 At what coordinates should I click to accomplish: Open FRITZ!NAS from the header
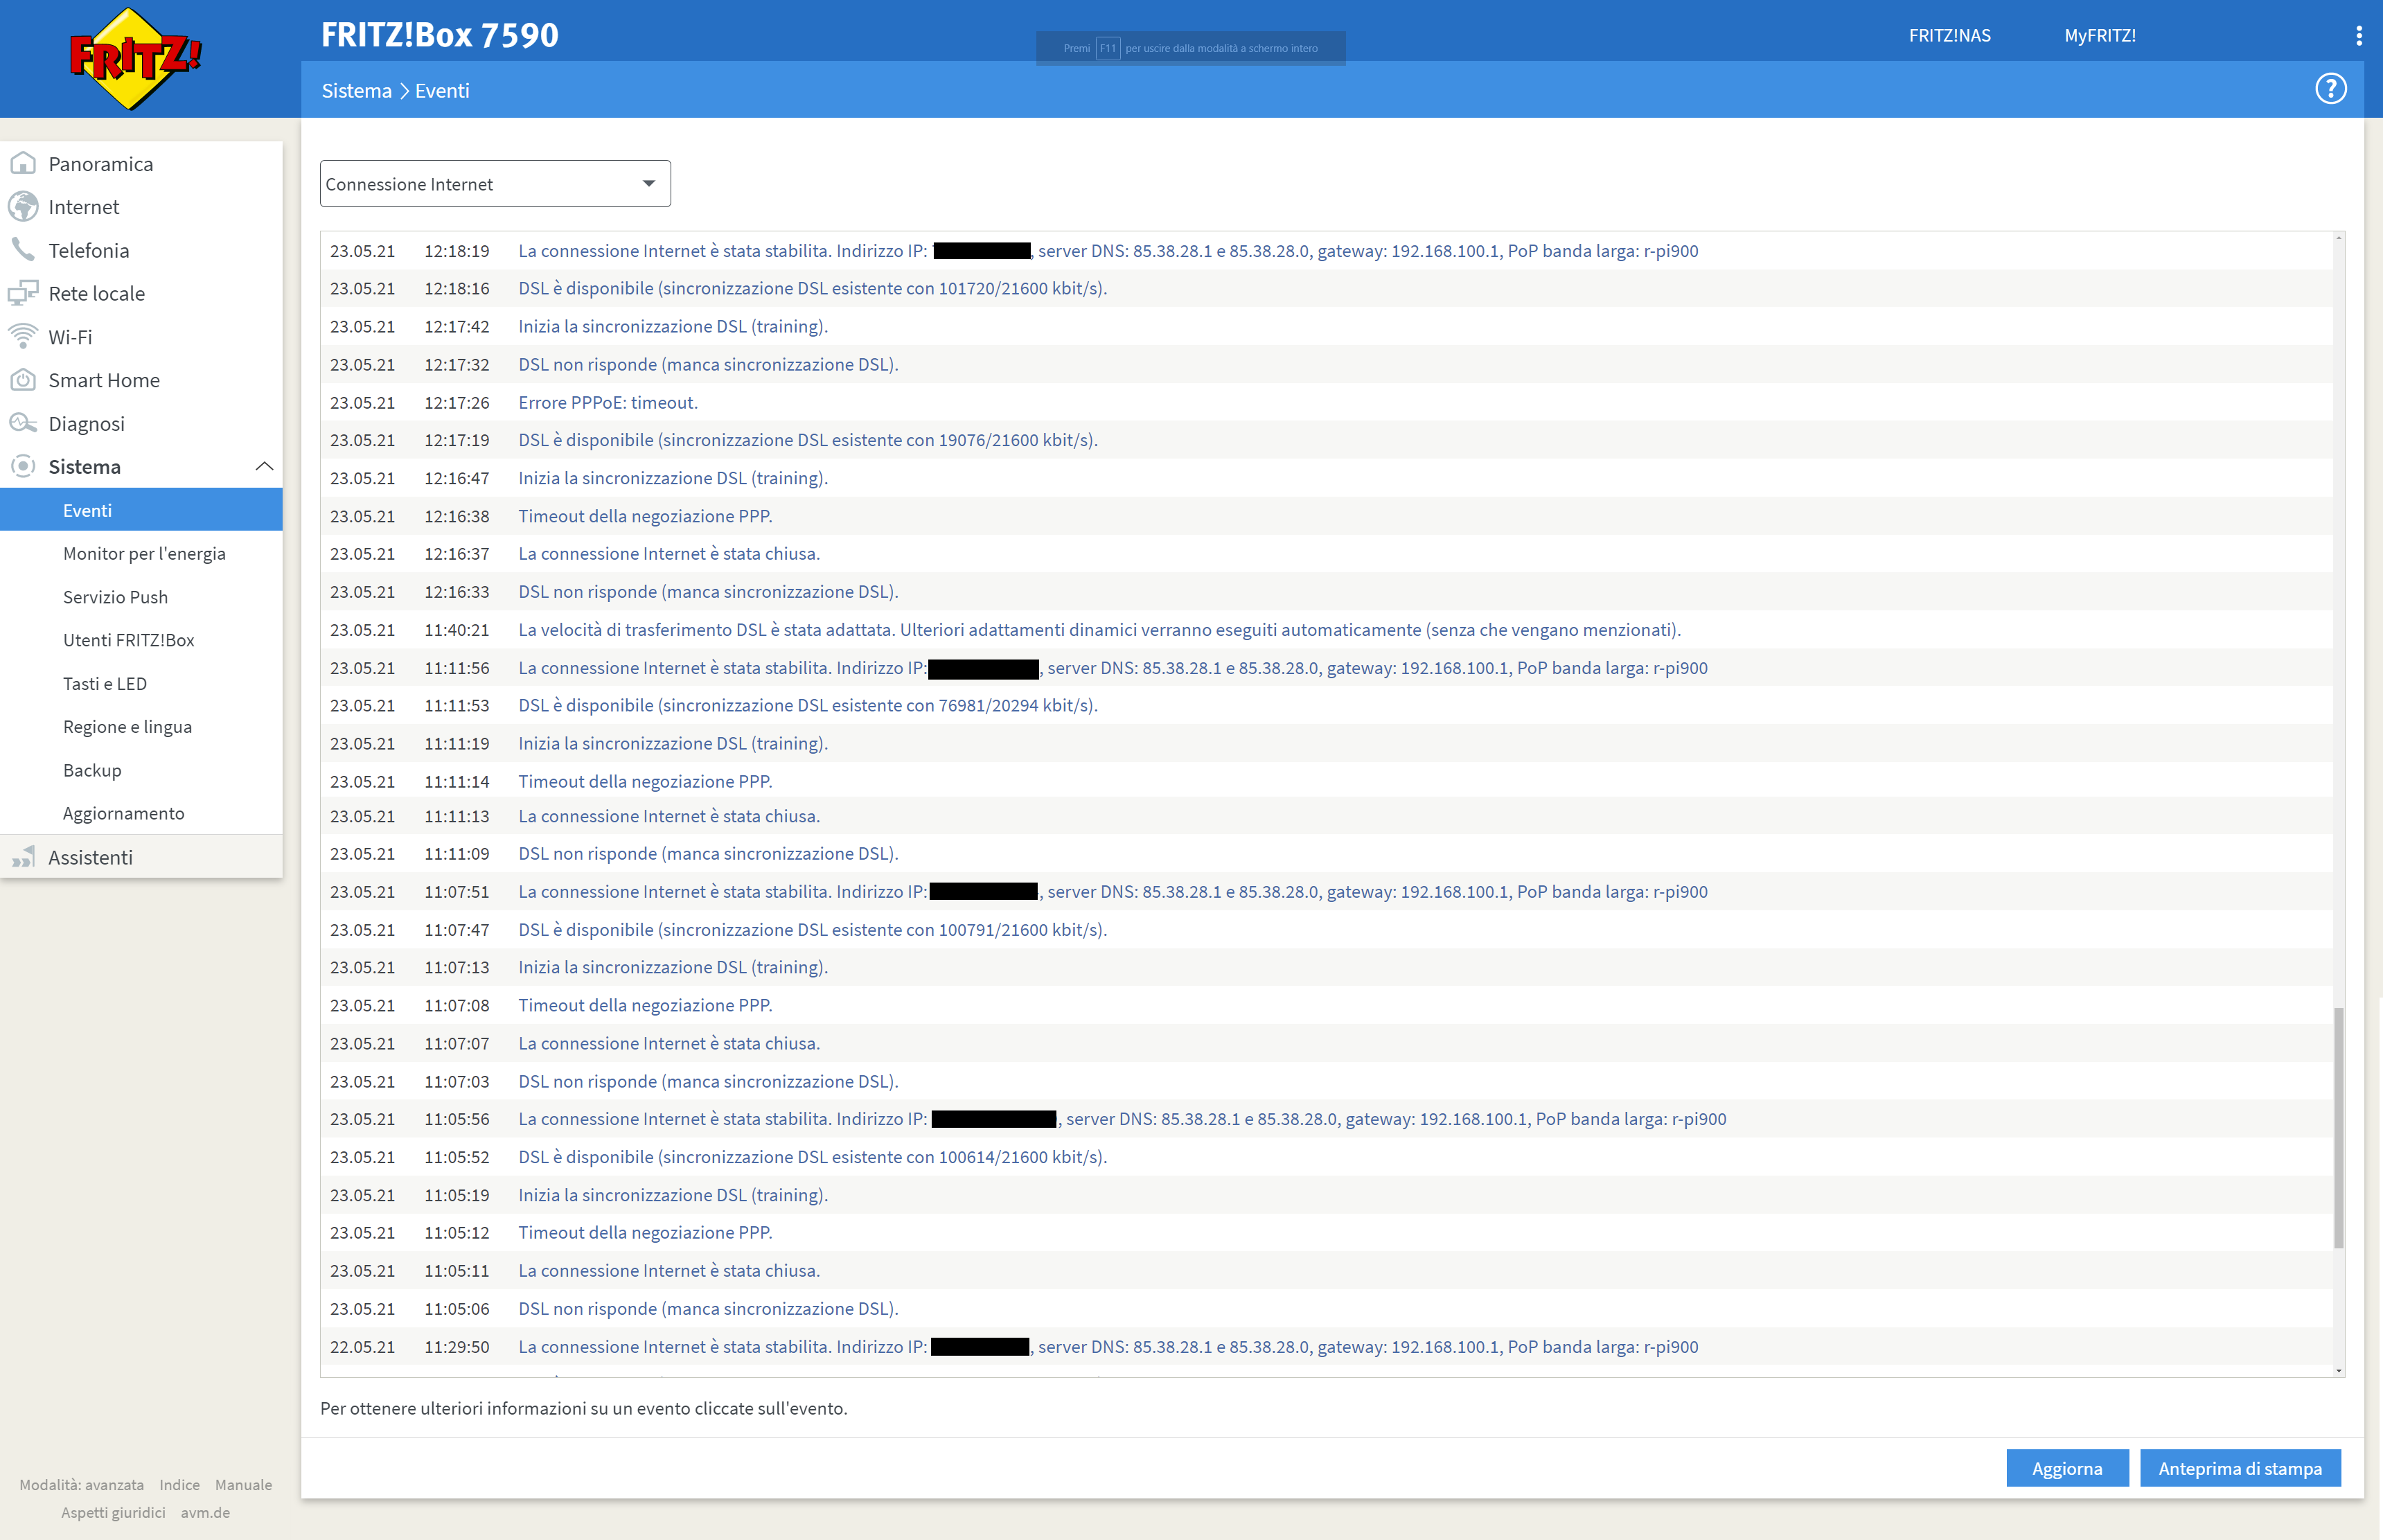1949,36
